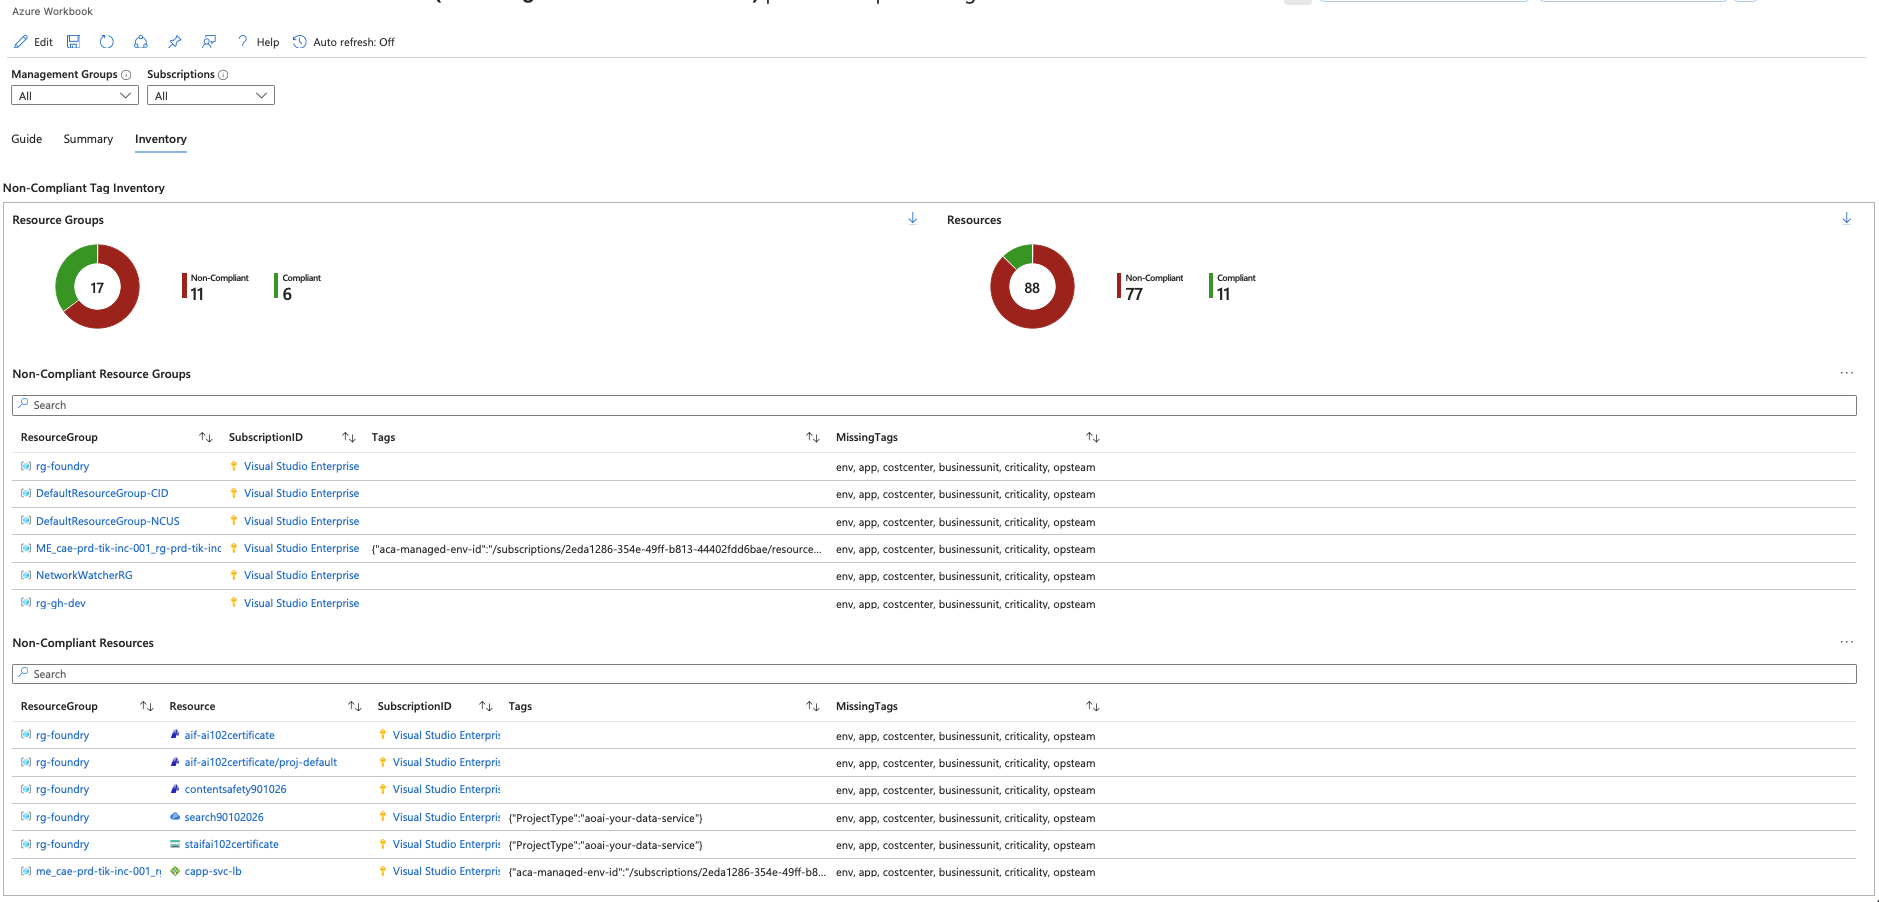Image resolution: width=1879 pixels, height=902 pixels.
Task: Open Visual Studio Enterprise link in contentsafety901026 row
Action: [x=446, y=789]
